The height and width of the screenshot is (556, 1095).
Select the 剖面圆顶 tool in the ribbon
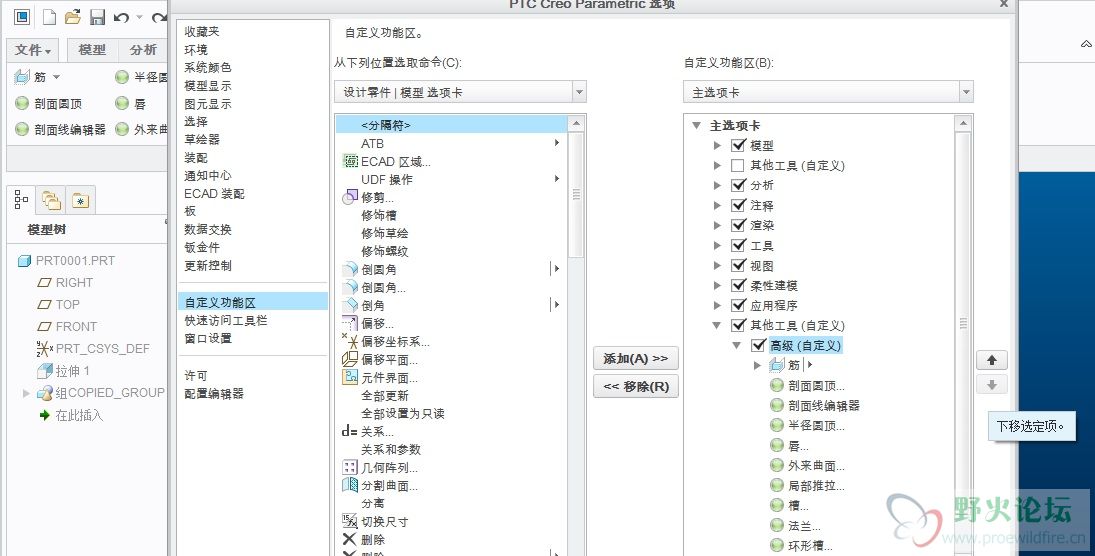coord(49,103)
